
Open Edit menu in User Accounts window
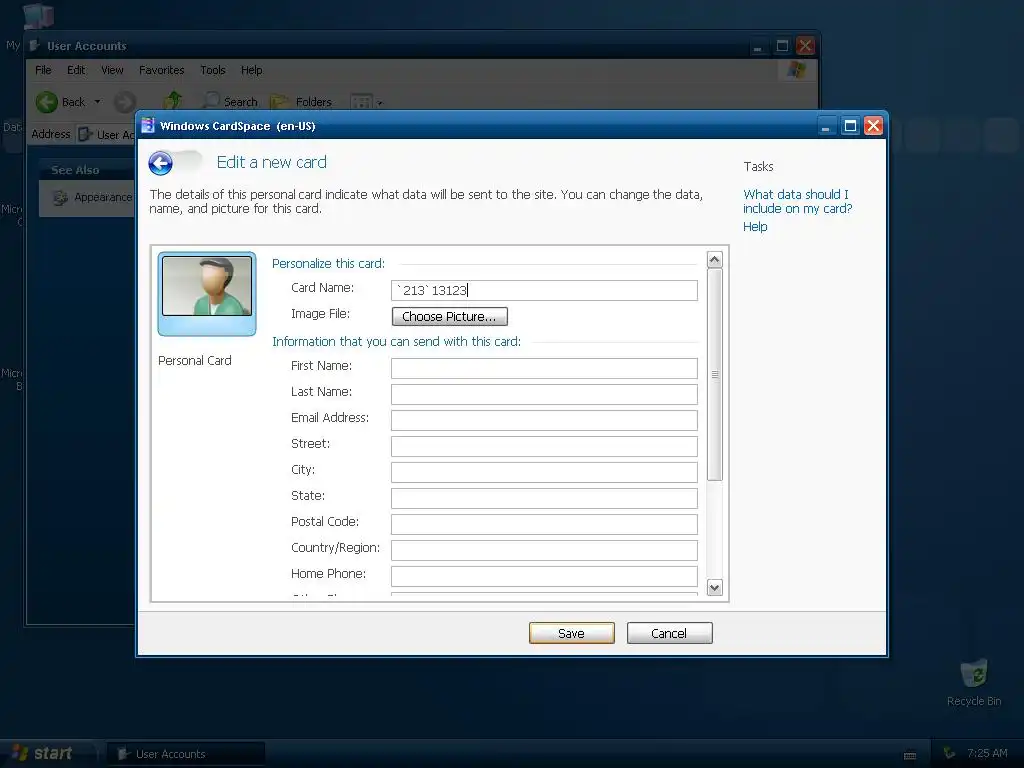76,70
